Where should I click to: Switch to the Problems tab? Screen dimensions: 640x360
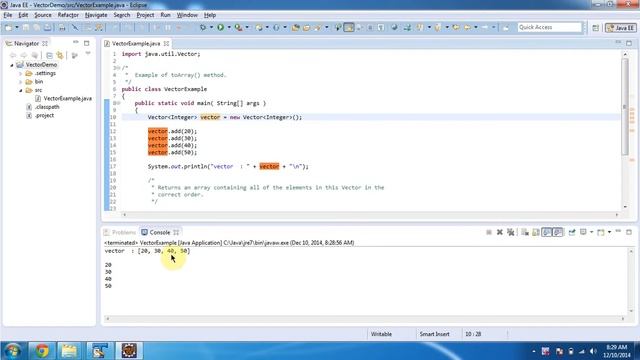[x=120, y=232]
